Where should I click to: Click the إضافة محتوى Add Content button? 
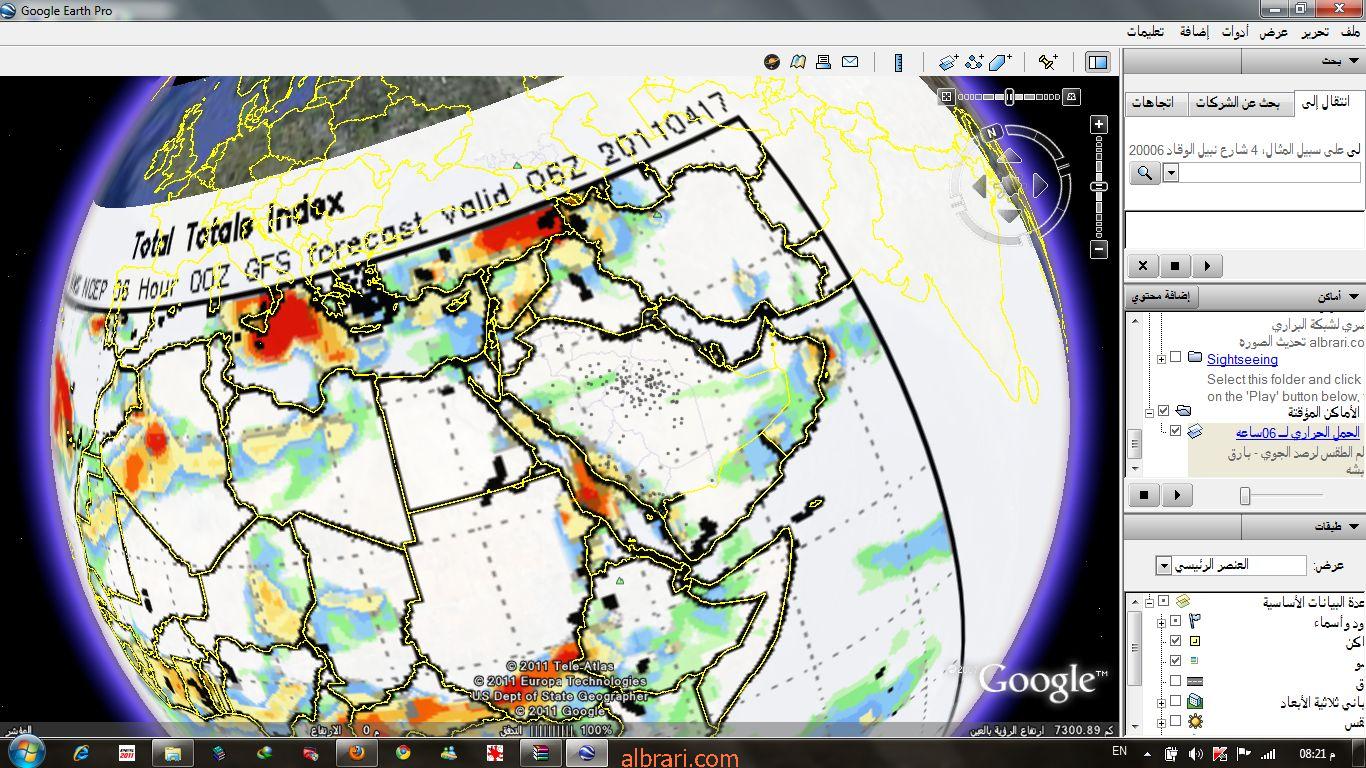click(x=1161, y=296)
